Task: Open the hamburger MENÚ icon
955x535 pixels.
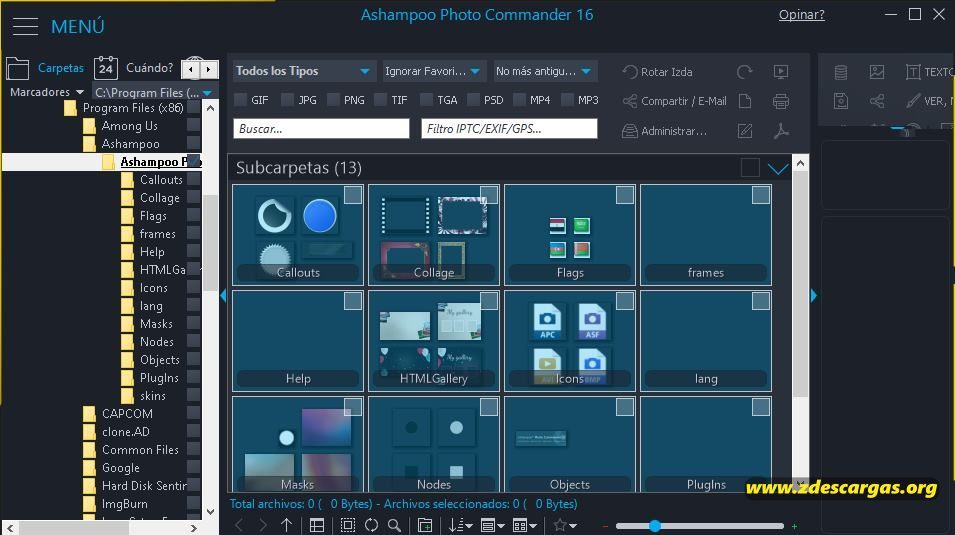Action: (25, 26)
